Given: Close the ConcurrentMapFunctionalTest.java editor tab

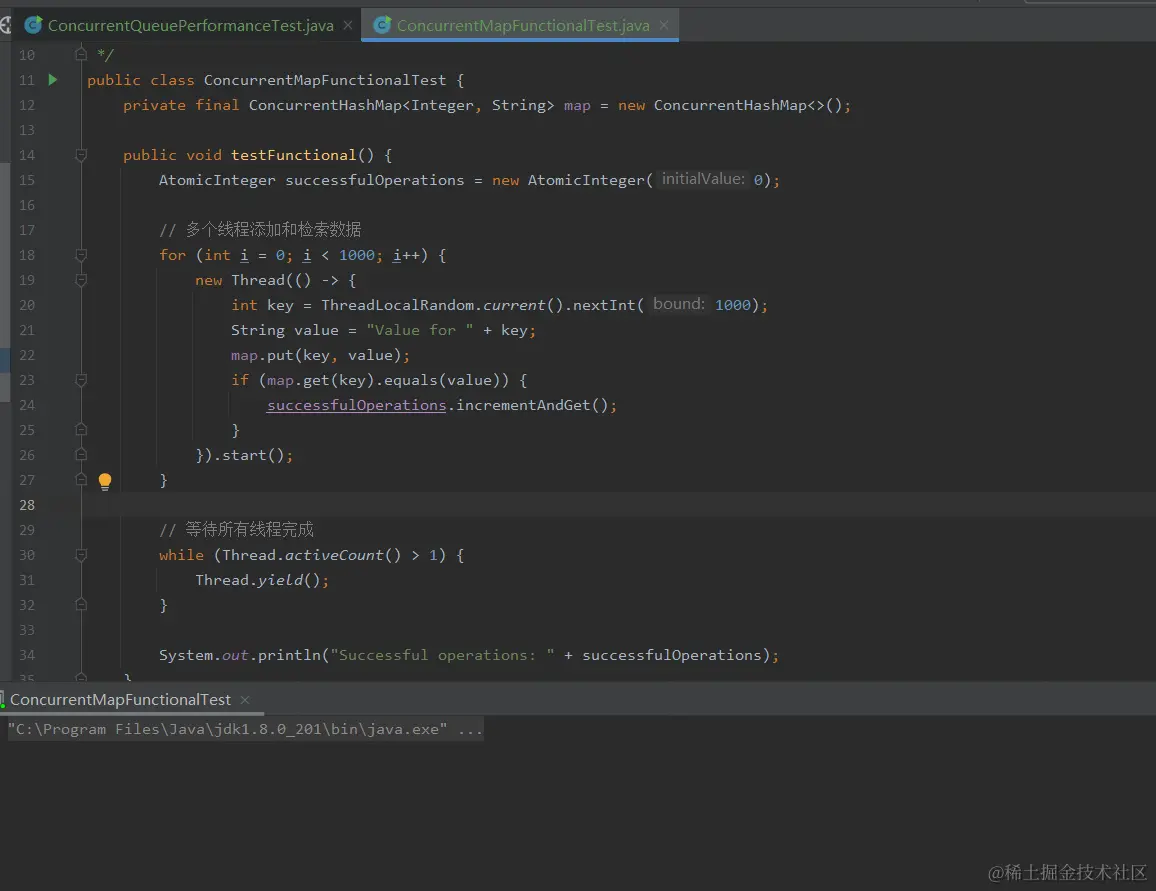Looking at the screenshot, I should (664, 25).
